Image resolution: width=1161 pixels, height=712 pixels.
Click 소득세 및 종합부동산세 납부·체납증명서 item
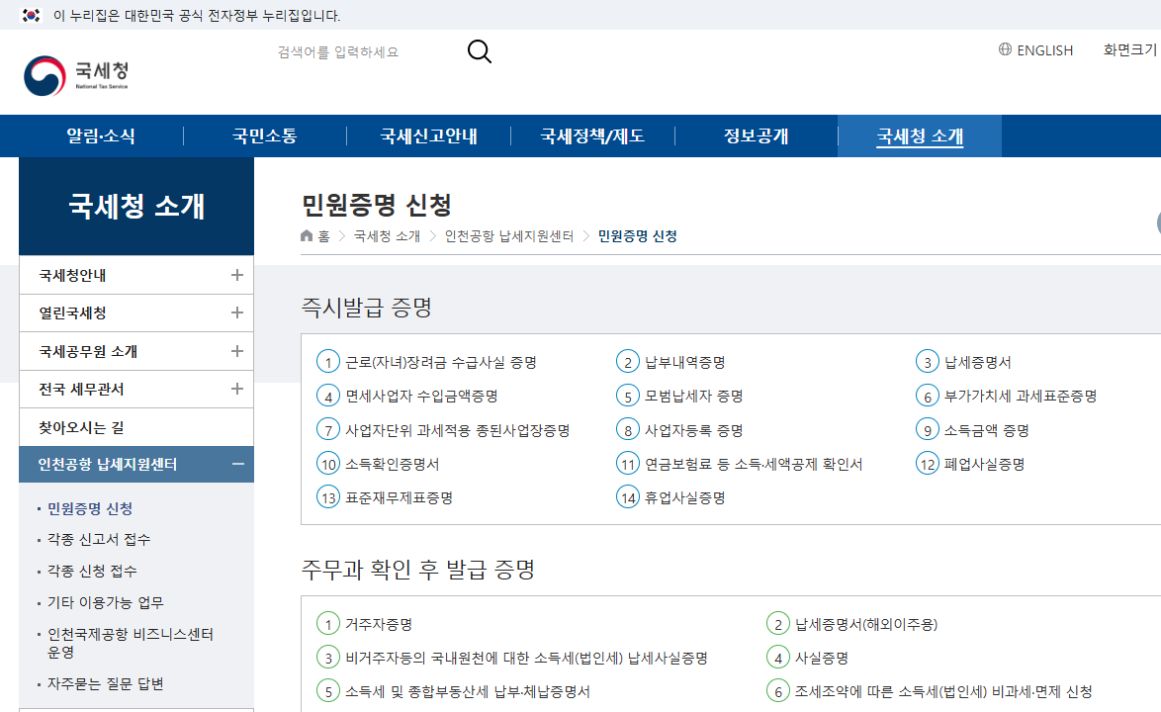click(467, 691)
